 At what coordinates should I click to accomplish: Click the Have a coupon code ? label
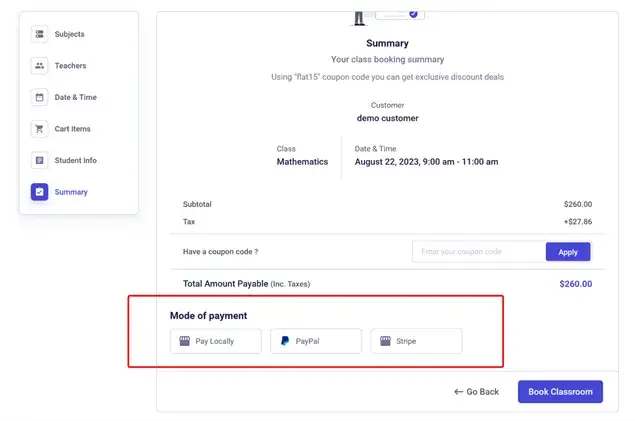click(x=220, y=252)
